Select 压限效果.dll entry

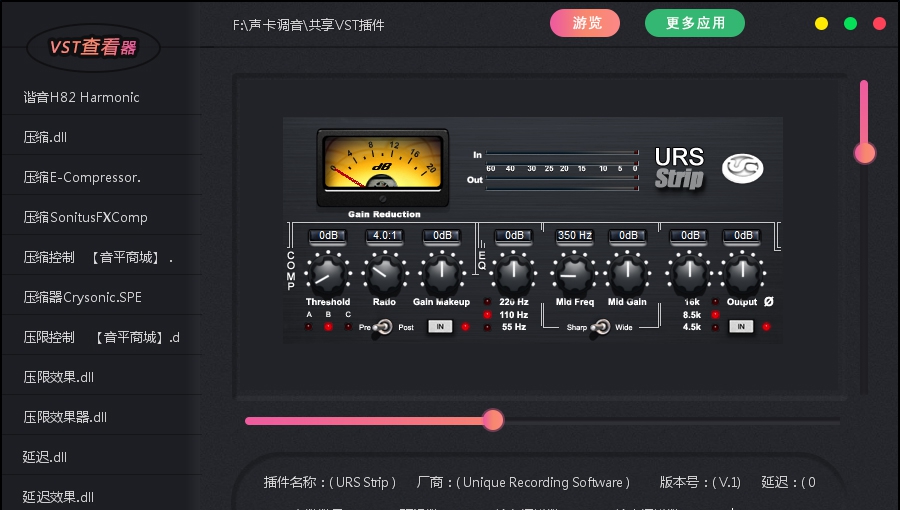(102, 377)
